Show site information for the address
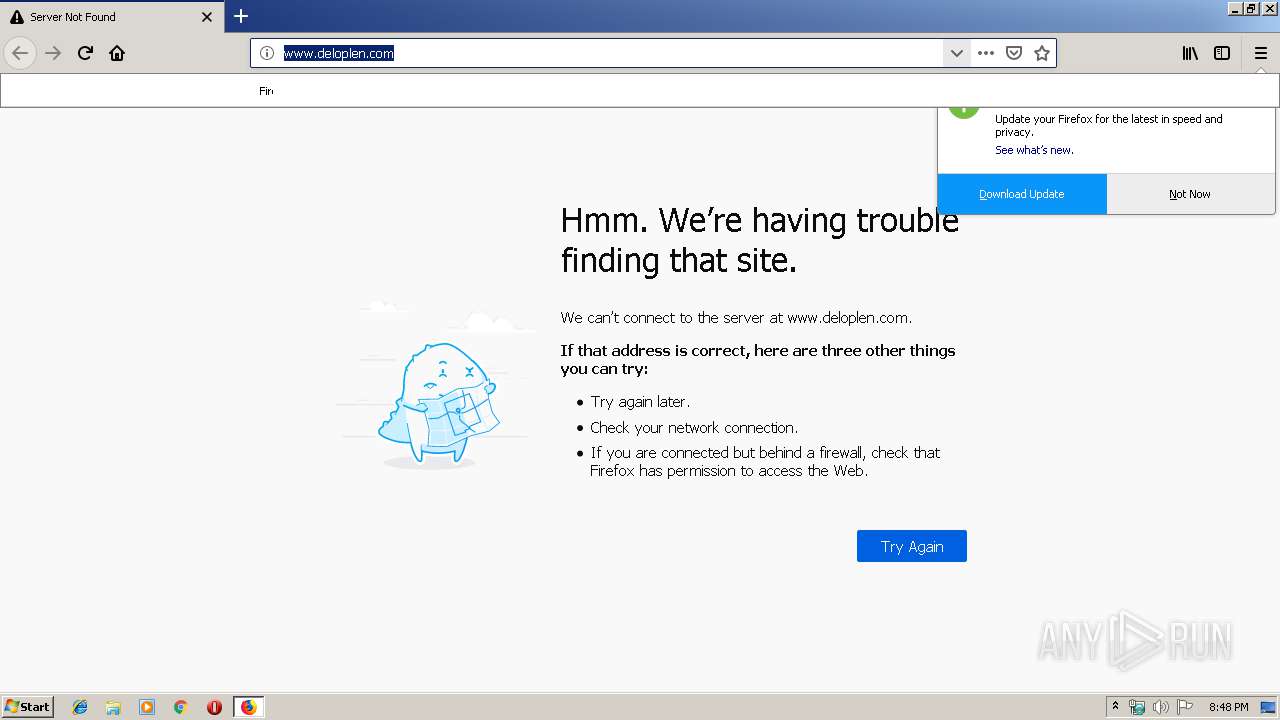 click(267, 53)
